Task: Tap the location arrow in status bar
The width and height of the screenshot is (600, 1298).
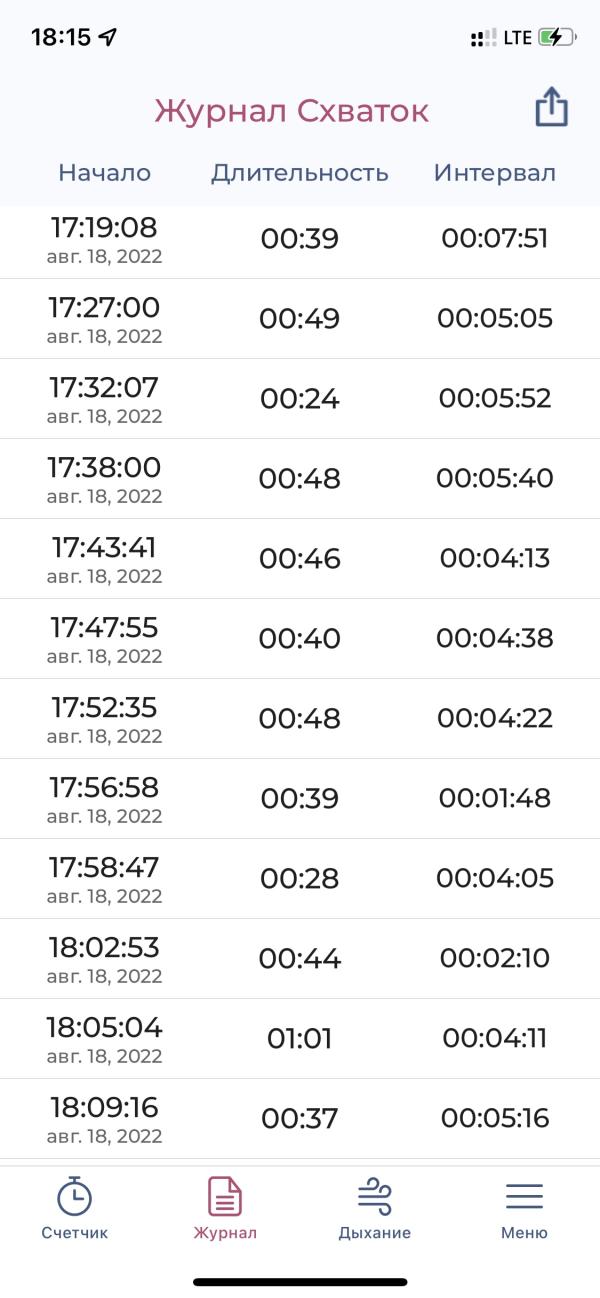Action: (108, 38)
